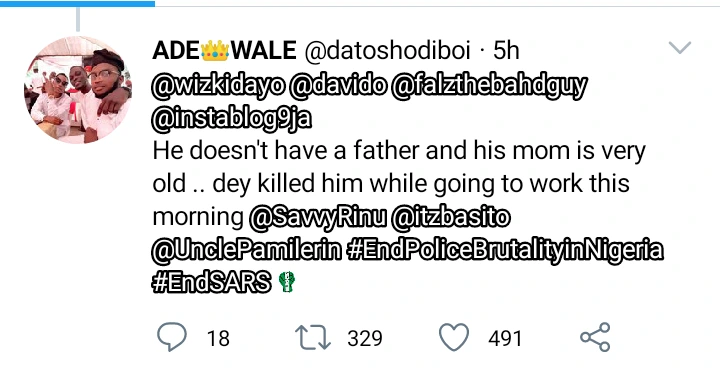Open the @wizkidayo mention
The image size is (720, 375).
click(x=219, y=85)
